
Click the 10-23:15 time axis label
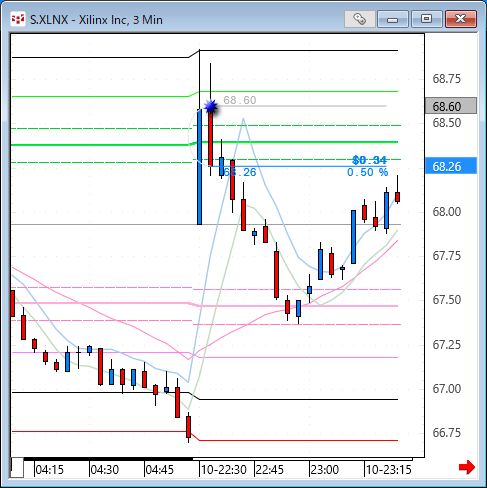pos(389,470)
